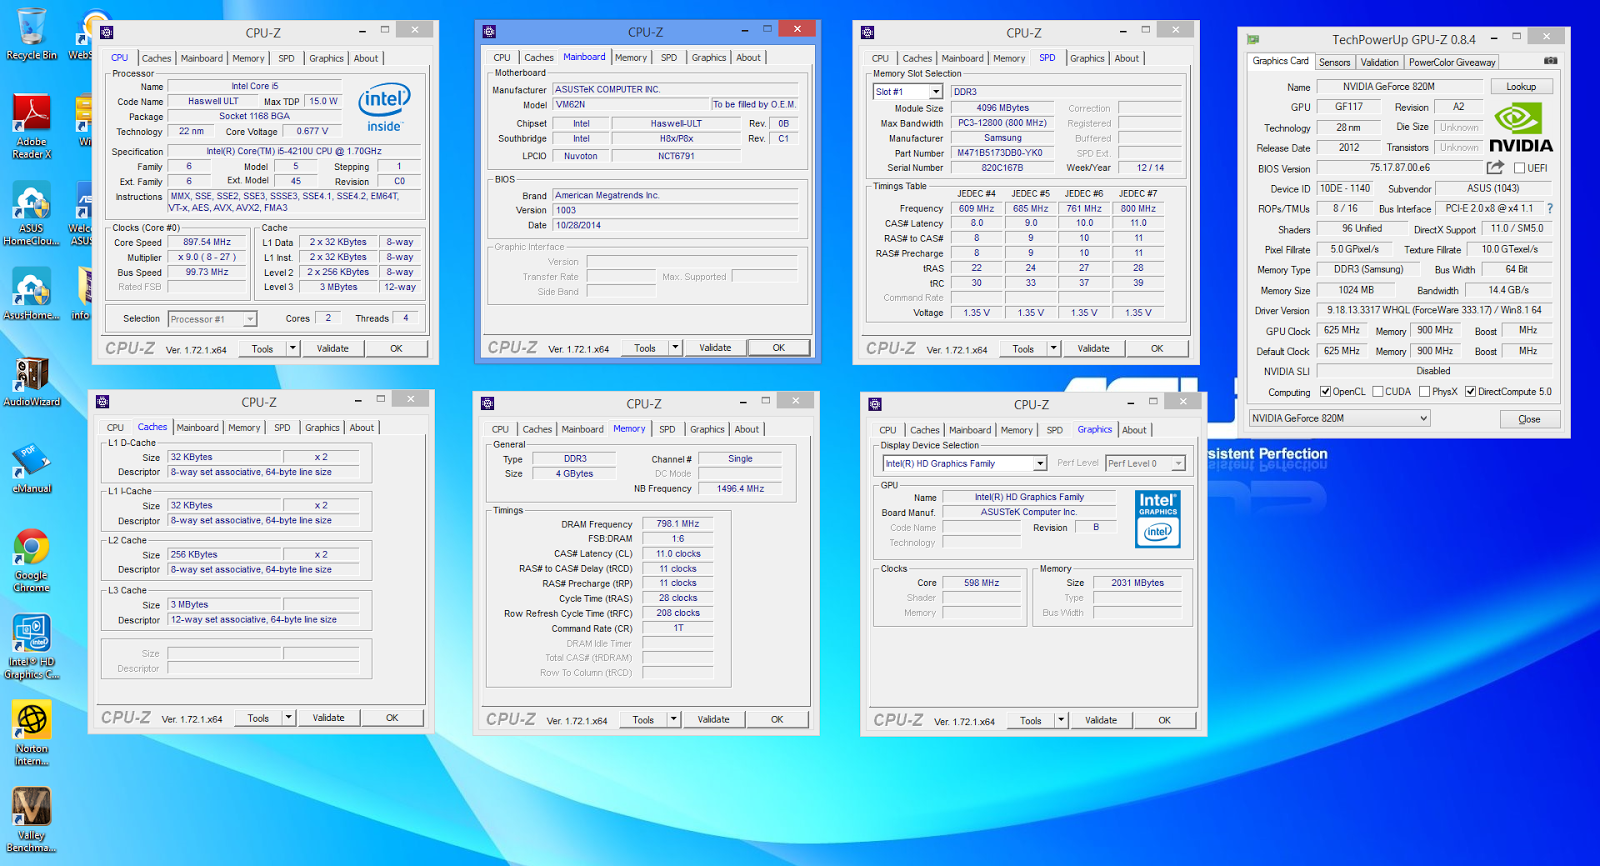Toggle the CUDA checkbox in GPU-Z
Image resolution: width=1600 pixels, height=866 pixels.
coord(1378,392)
